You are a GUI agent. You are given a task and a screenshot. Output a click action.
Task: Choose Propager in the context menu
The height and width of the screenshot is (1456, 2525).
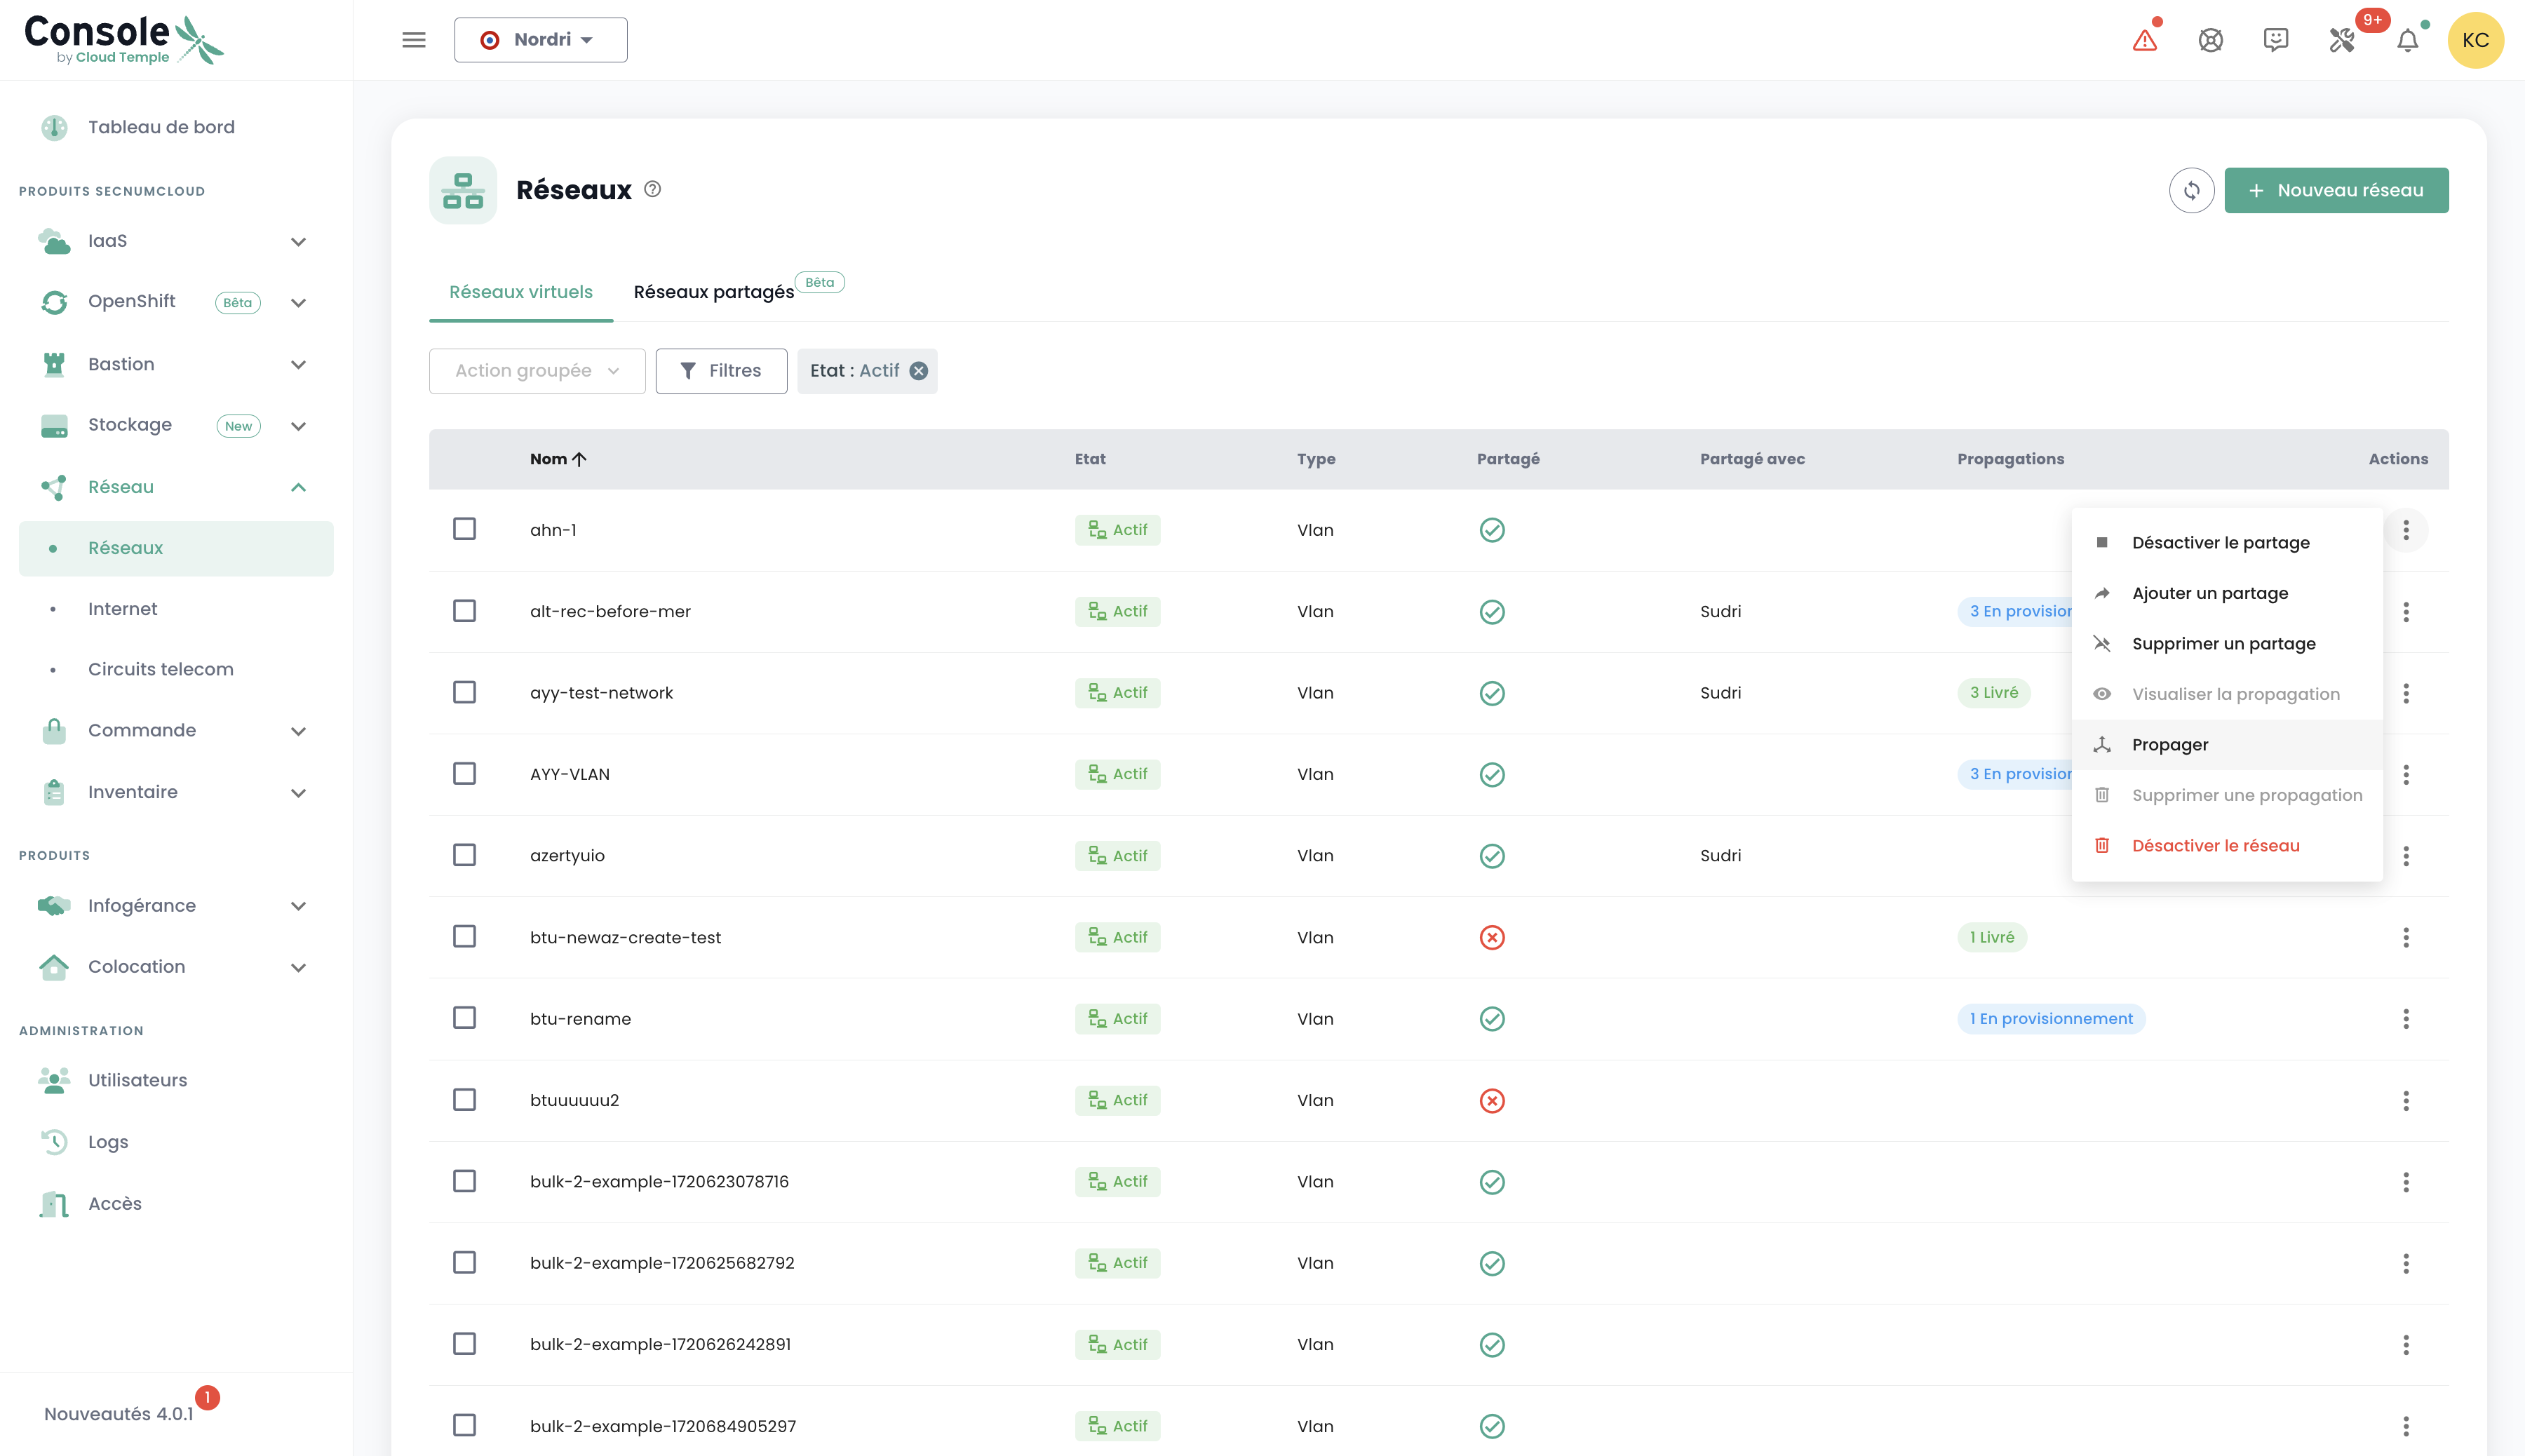2169,745
